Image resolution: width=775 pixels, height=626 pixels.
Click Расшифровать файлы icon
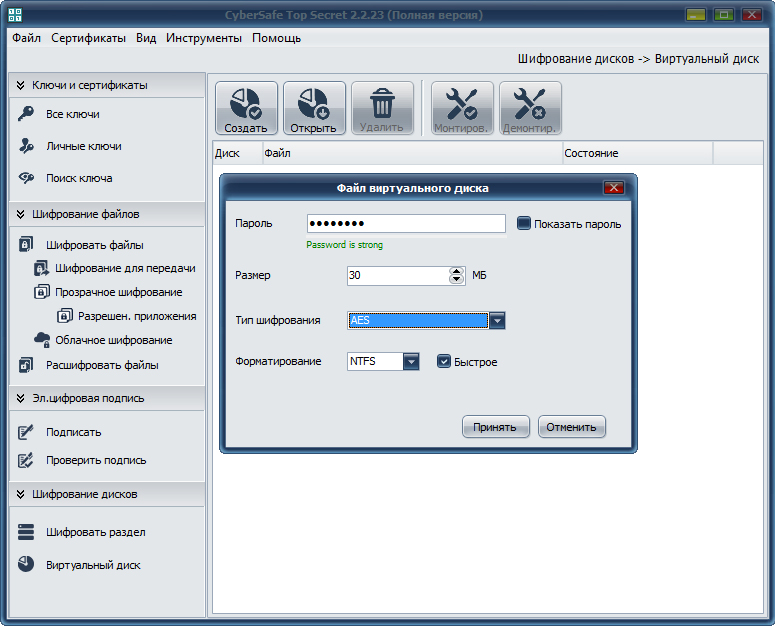(26, 365)
